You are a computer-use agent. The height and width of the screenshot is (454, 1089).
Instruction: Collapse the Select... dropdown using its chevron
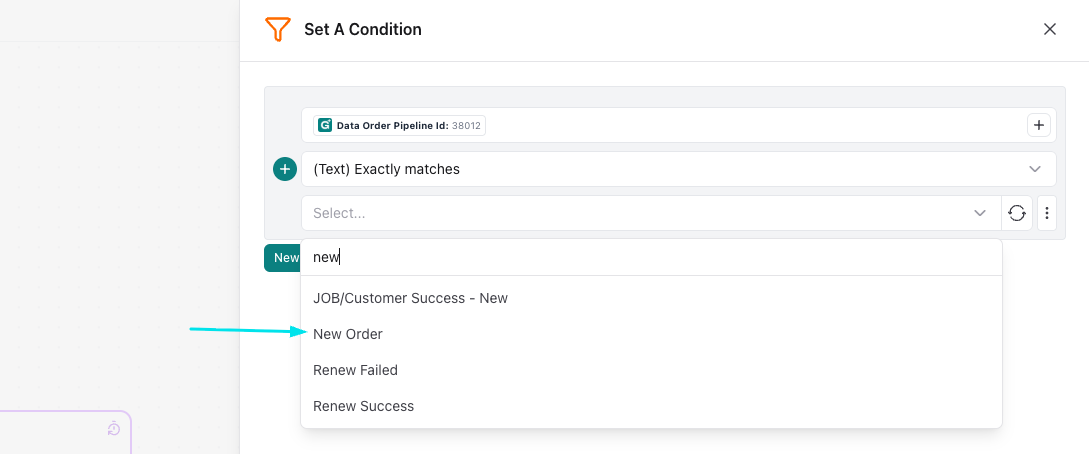click(x=980, y=213)
